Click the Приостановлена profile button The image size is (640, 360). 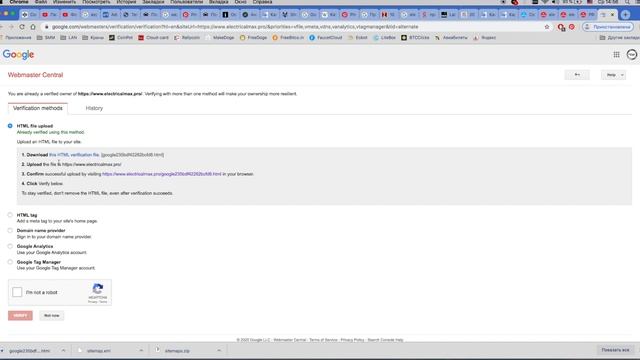[608, 27]
